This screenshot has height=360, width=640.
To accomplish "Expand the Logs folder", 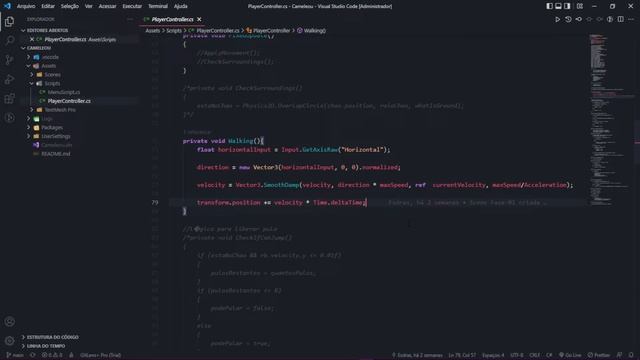I will [29, 118].
